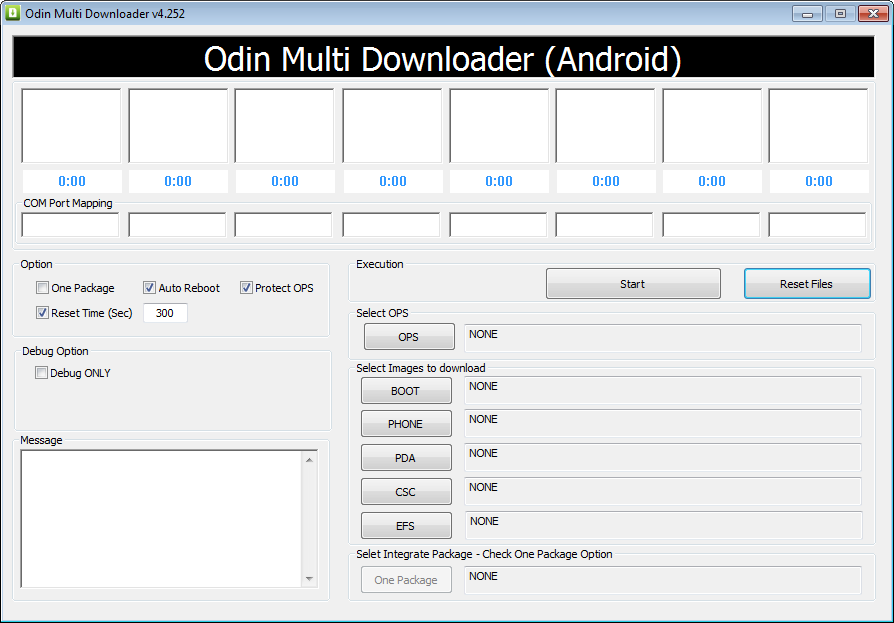The width and height of the screenshot is (894, 623).
Task: Enable the One Package checkbox
Action: (42, 288)
